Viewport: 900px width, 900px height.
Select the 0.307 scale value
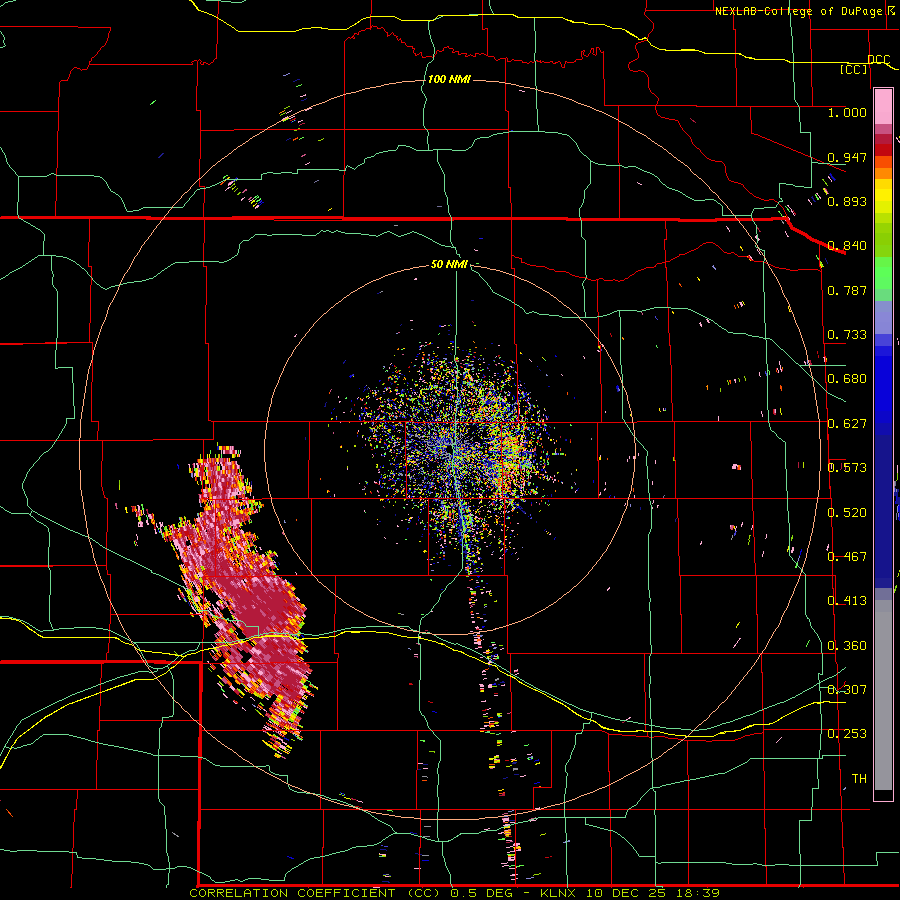[x=847, y=690]
